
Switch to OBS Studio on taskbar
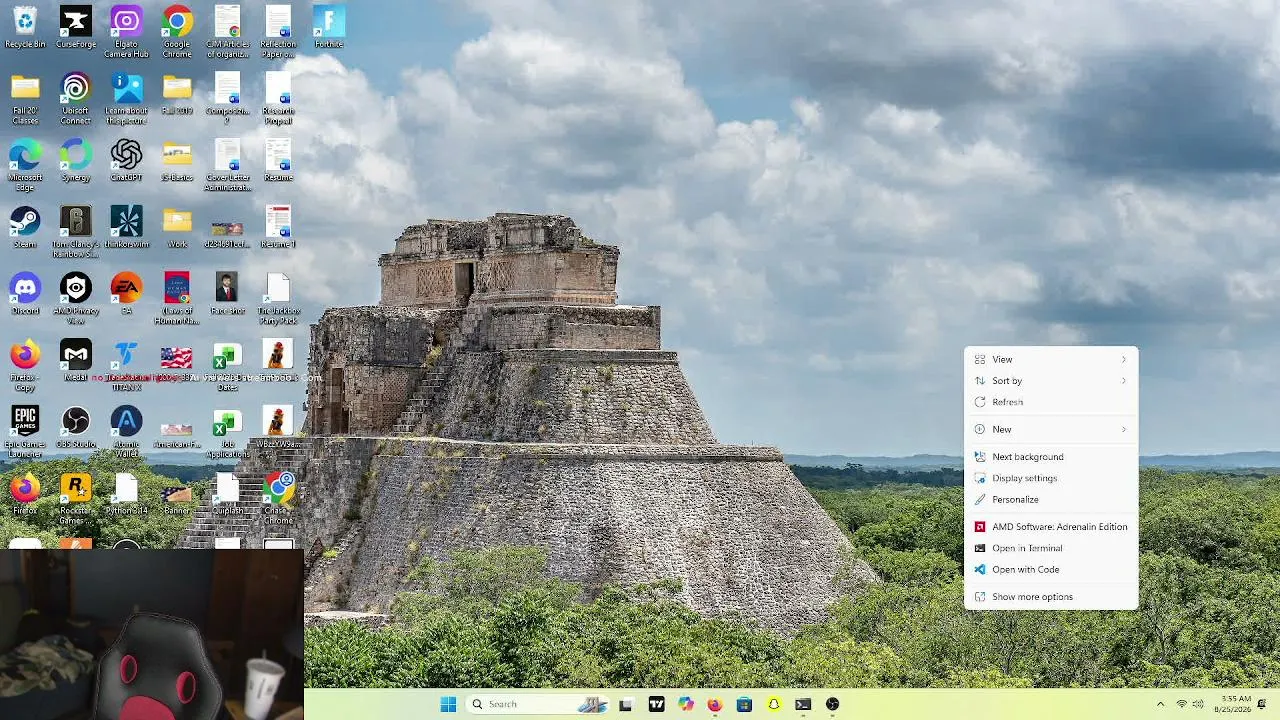tap(832, 704)
